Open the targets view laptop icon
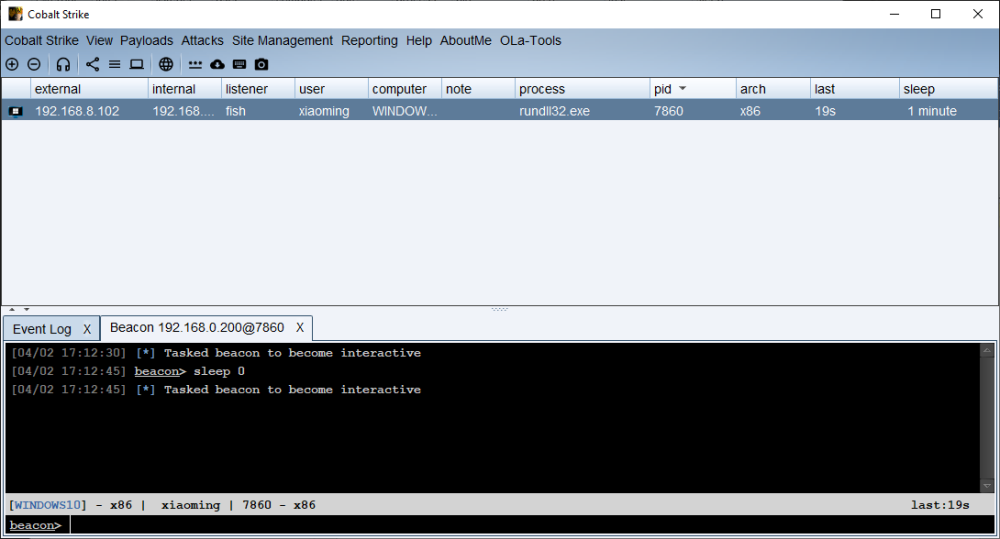 (136, 64)
